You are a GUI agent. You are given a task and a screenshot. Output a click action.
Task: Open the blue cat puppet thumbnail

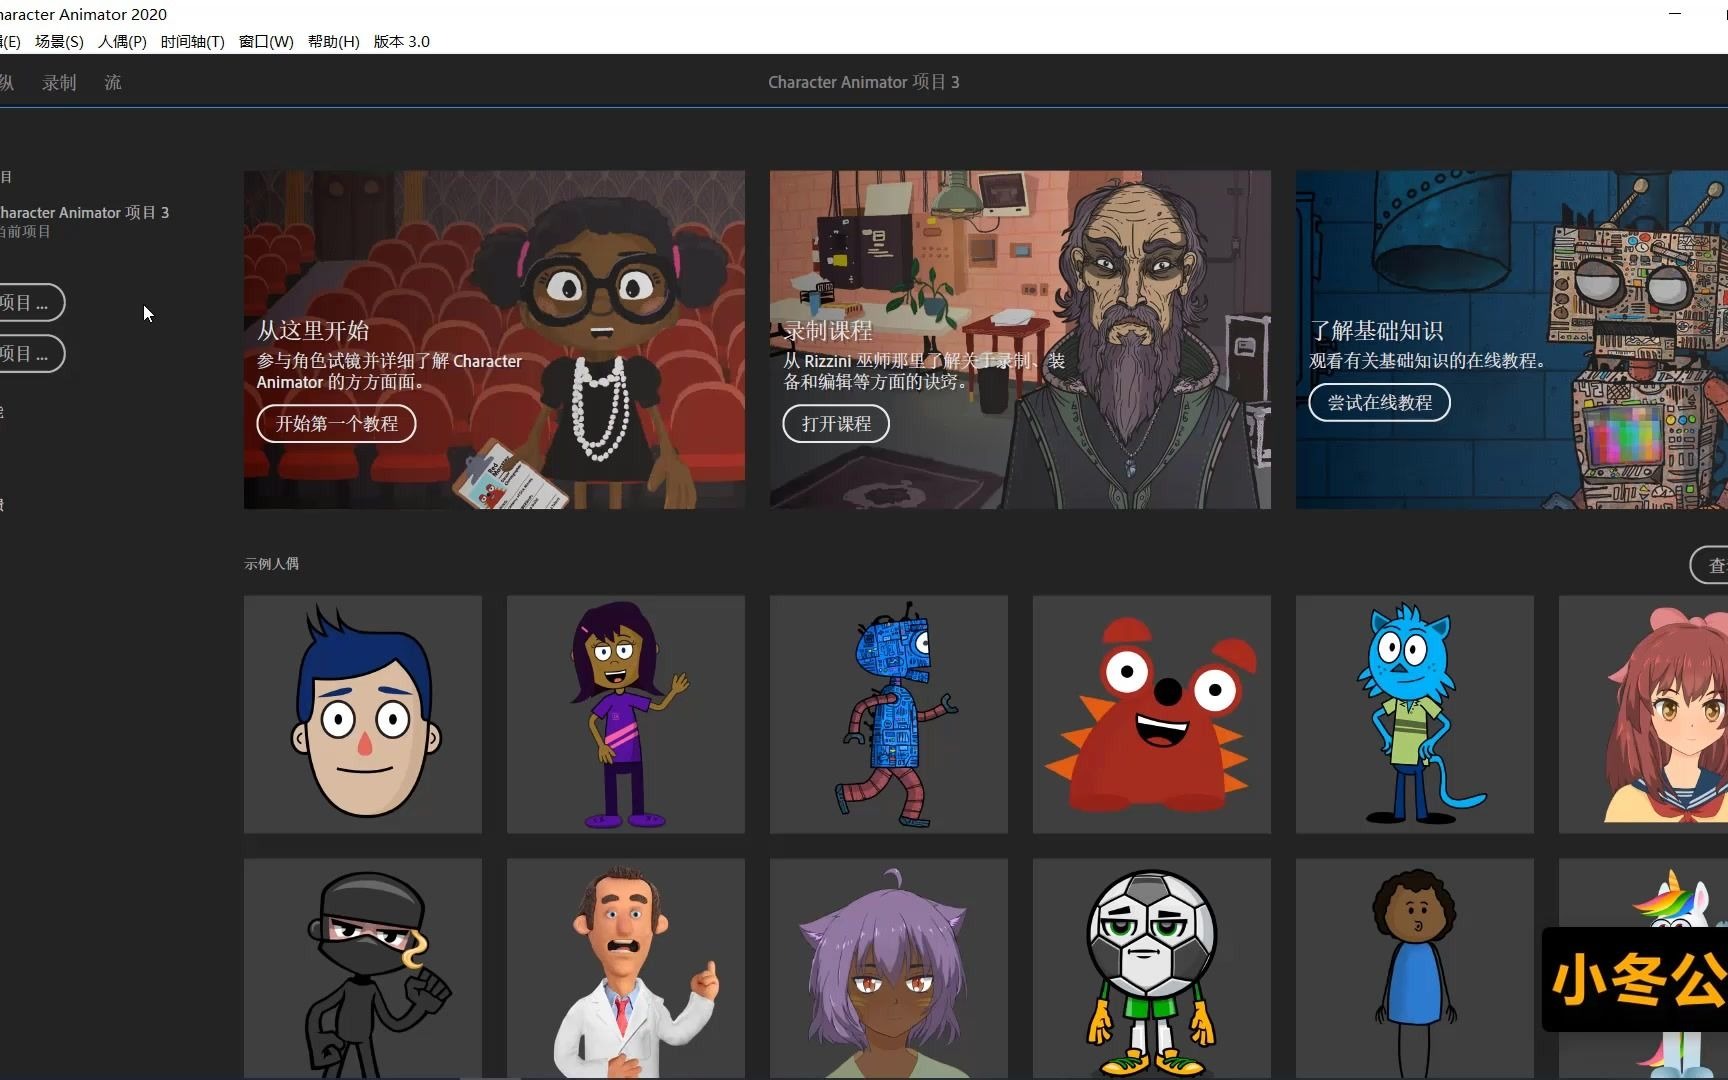click(x=1413, y=714)
